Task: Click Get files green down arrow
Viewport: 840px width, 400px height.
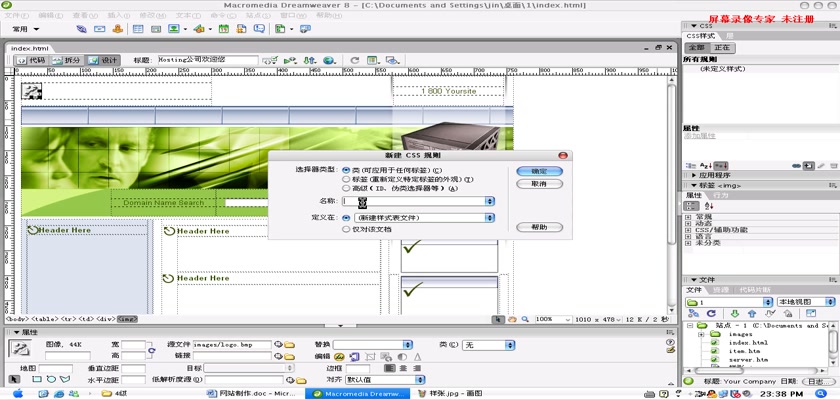Action: (x=735, y=314)
